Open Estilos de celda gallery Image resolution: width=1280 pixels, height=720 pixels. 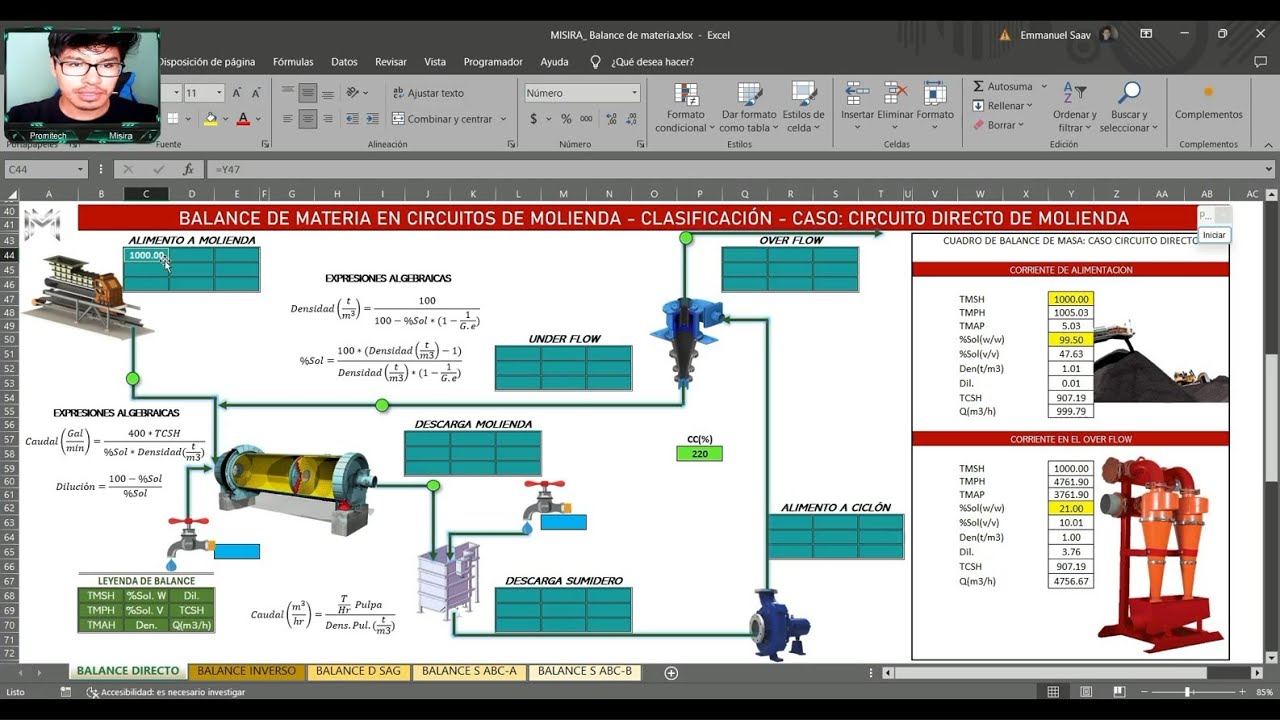click(x=803, y=108)
